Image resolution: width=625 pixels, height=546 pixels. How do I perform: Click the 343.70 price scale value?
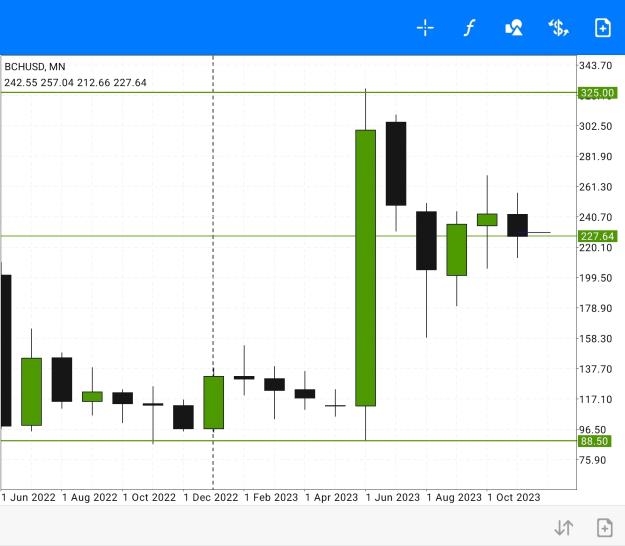(x=595, y=65)
